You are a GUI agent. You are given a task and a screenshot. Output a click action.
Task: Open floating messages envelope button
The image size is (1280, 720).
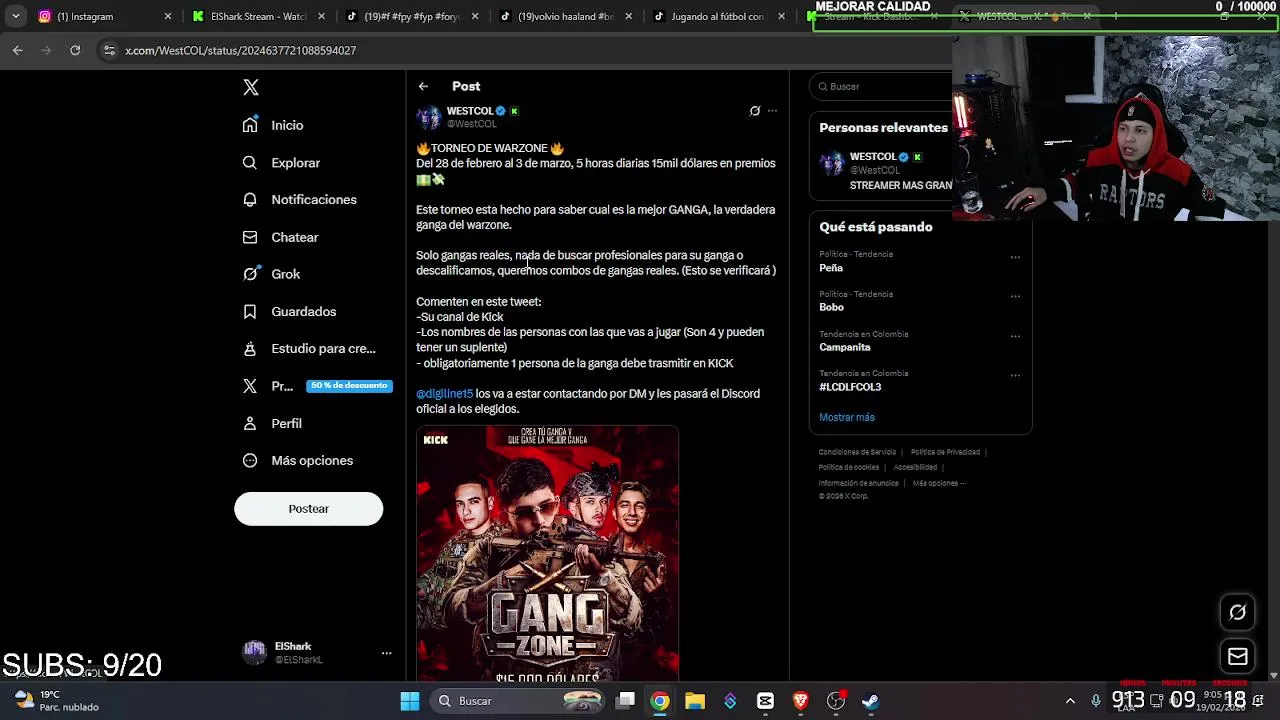pyautogui.click(x=1238, y=657)
